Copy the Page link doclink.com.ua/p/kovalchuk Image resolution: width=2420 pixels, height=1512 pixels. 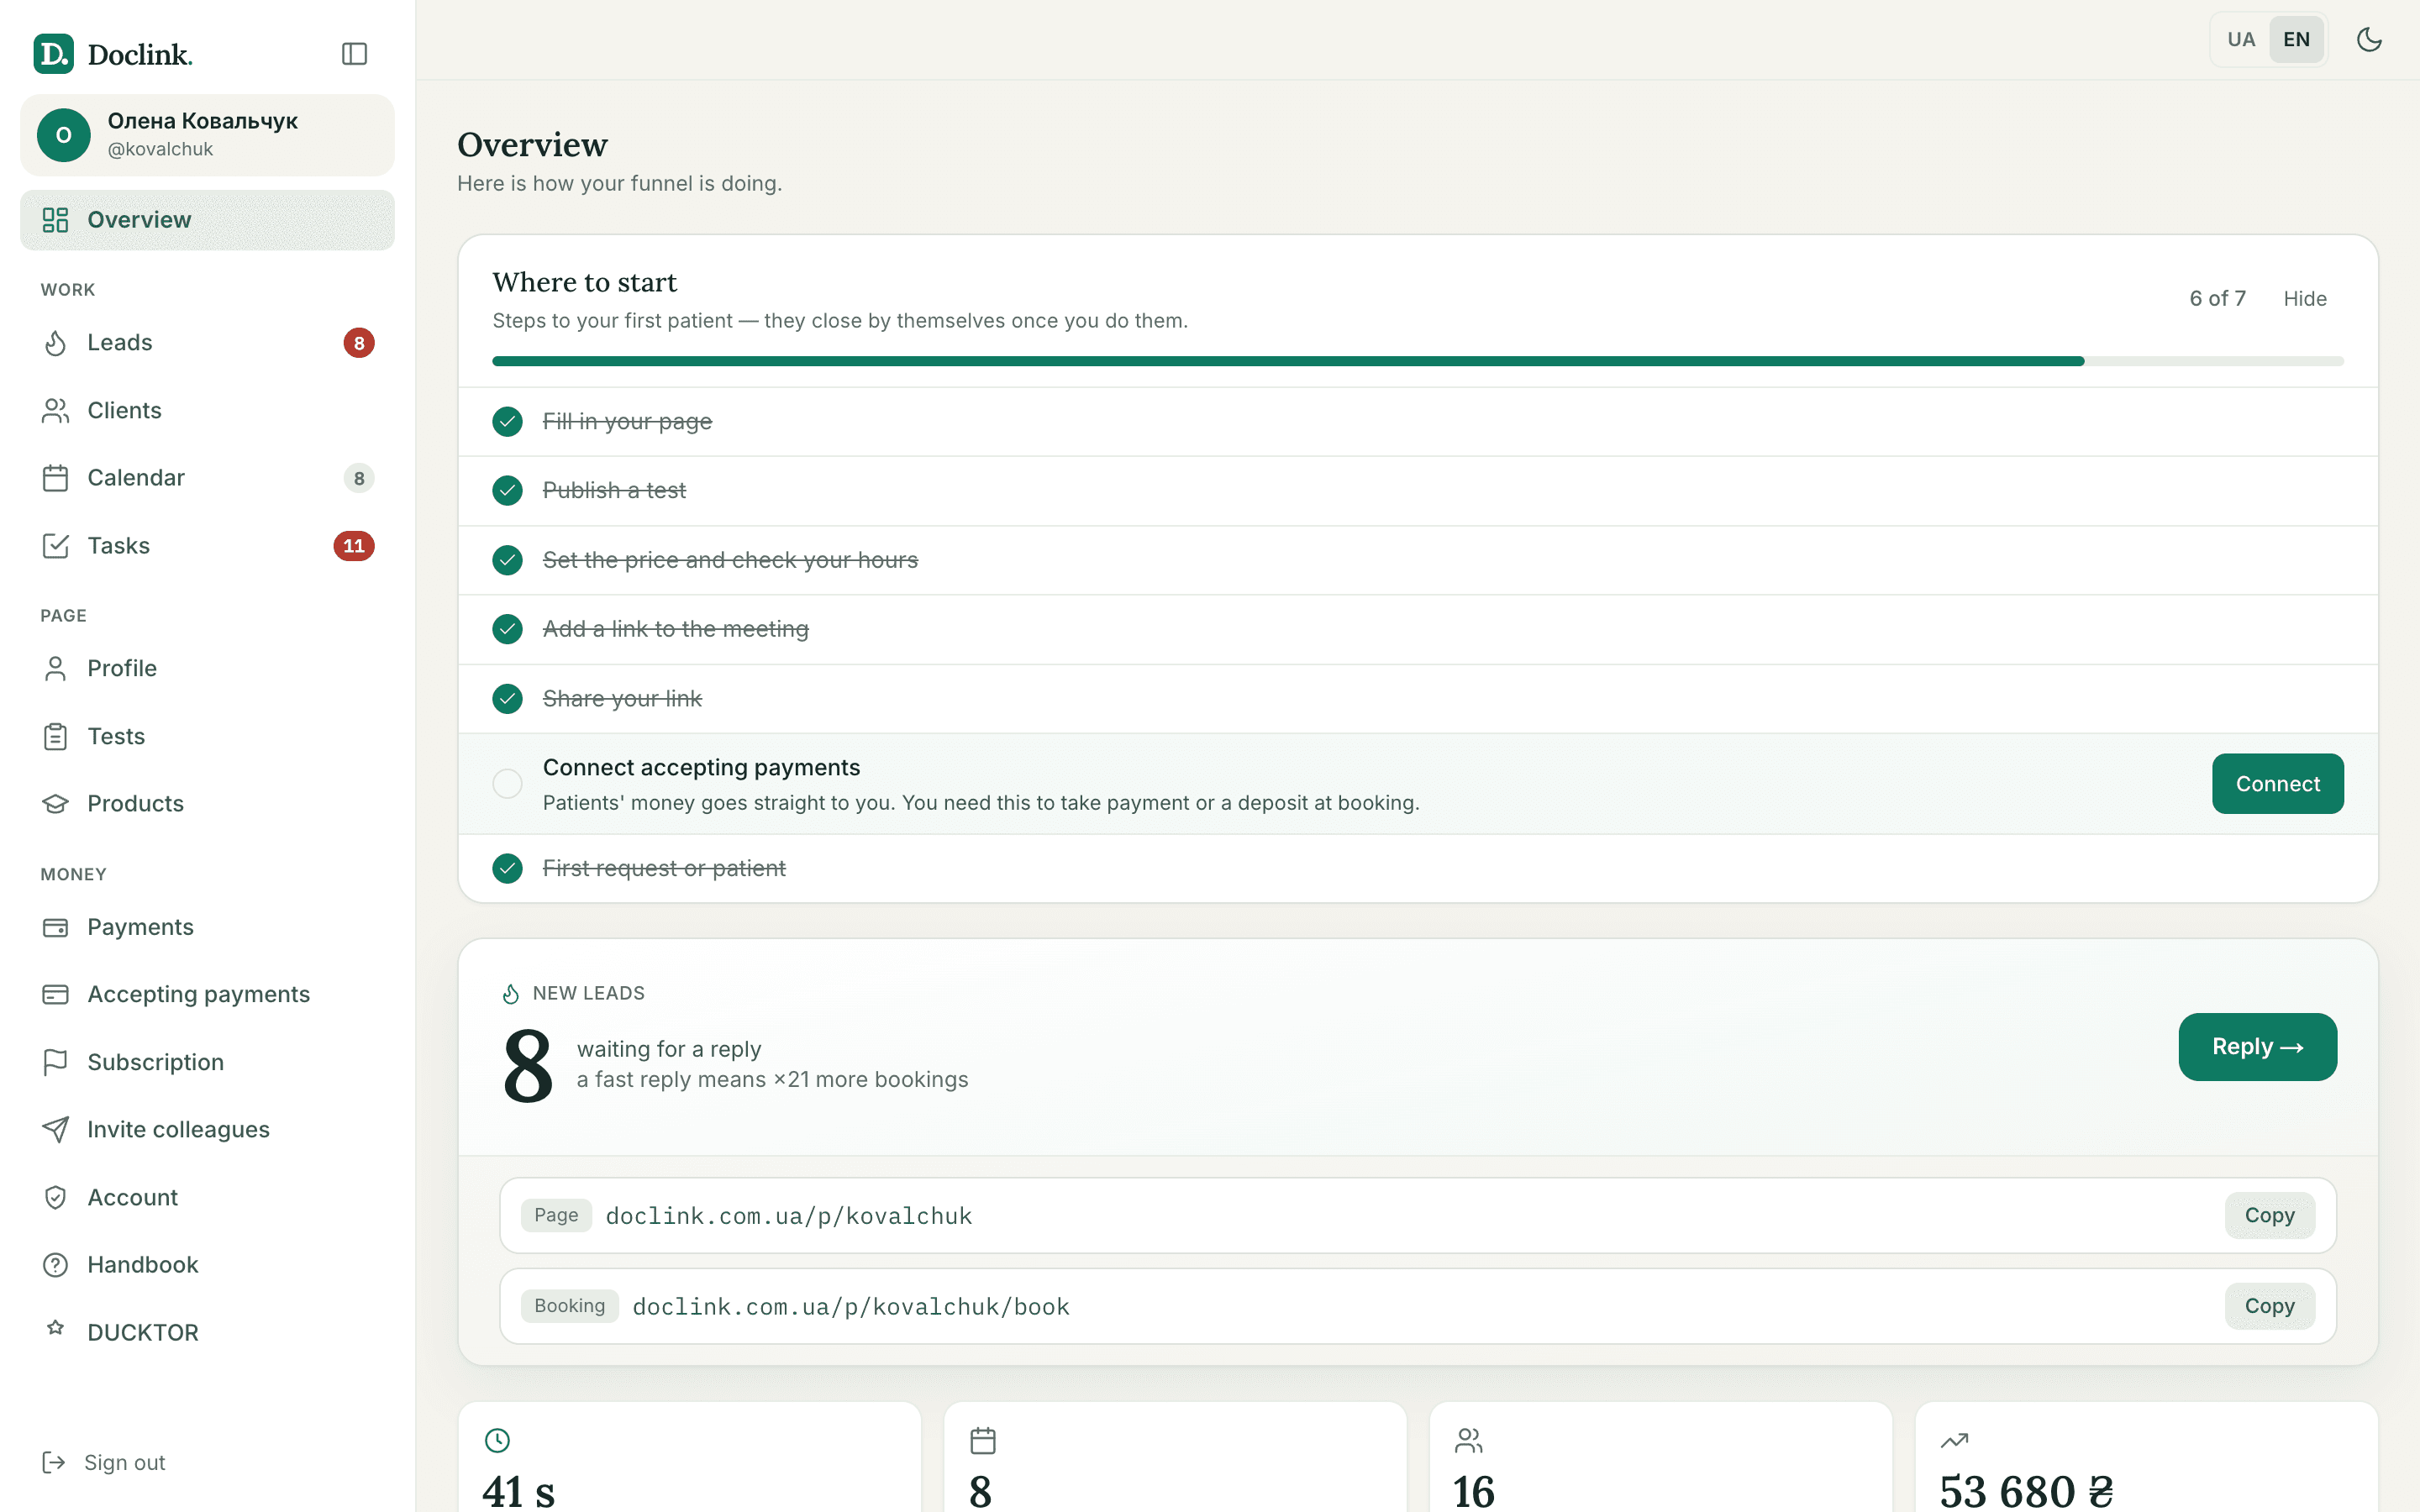click(x=2269, y=1215)
